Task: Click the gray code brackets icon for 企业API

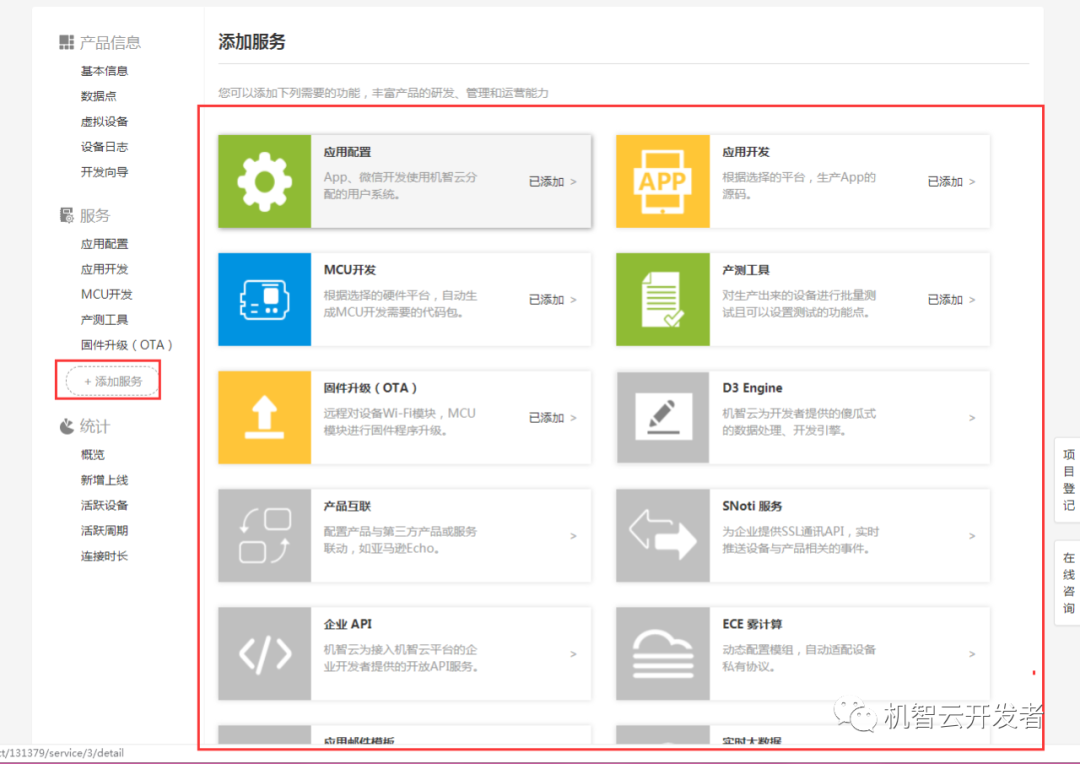Action: [264, 654]
